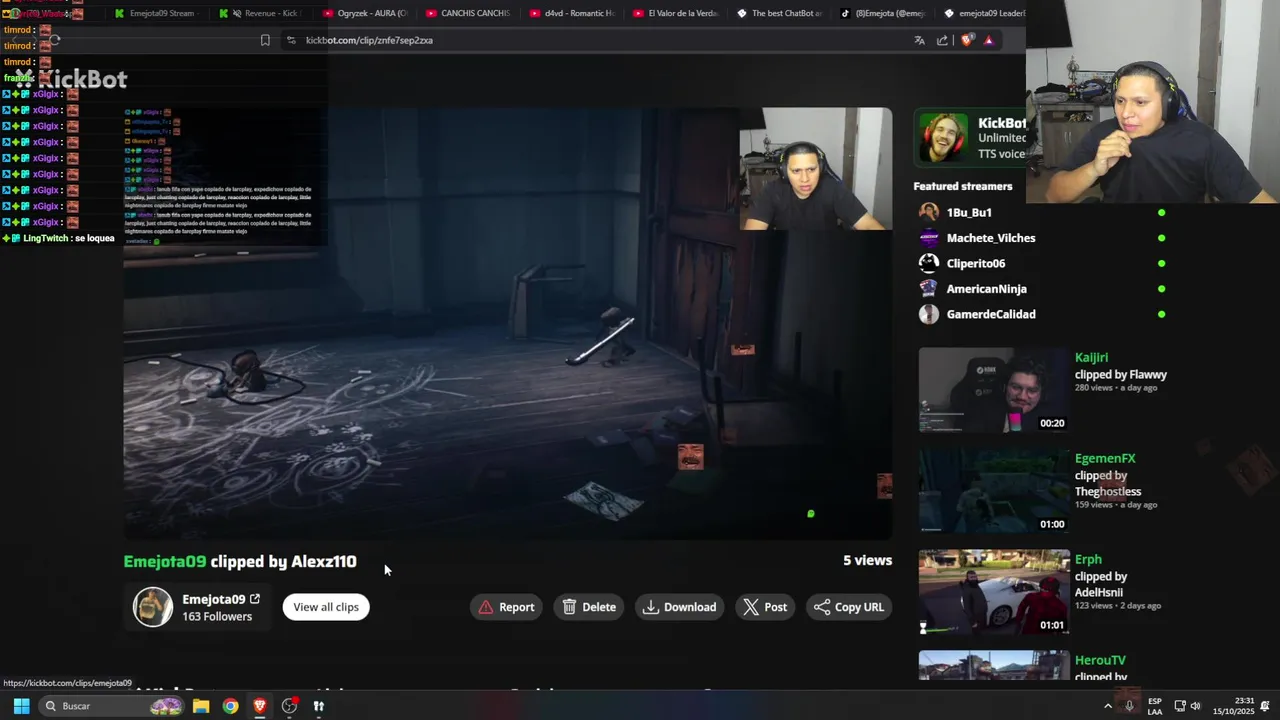This screenshot has height=720, width=1280.
Task: Click EgemenFX streamer name
Action: [x=1105, y=458]
